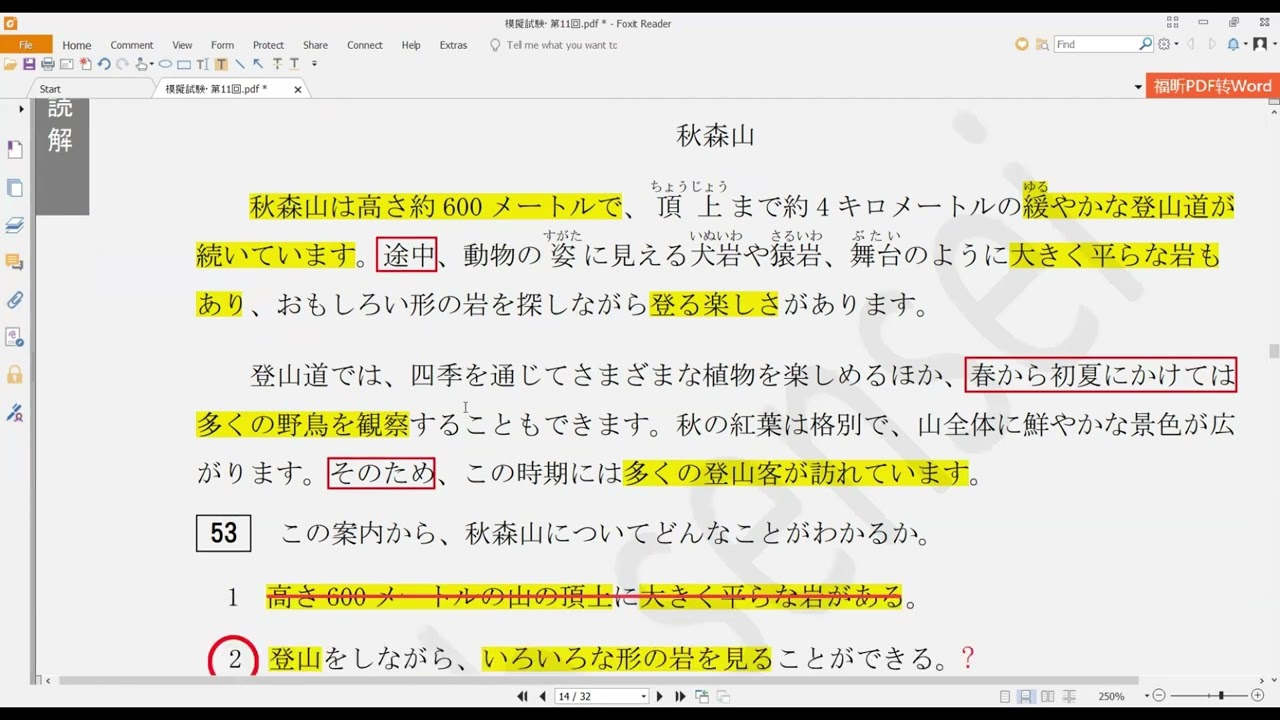
Task: Open the Extras ribbon tab
Action: point(453,45)
